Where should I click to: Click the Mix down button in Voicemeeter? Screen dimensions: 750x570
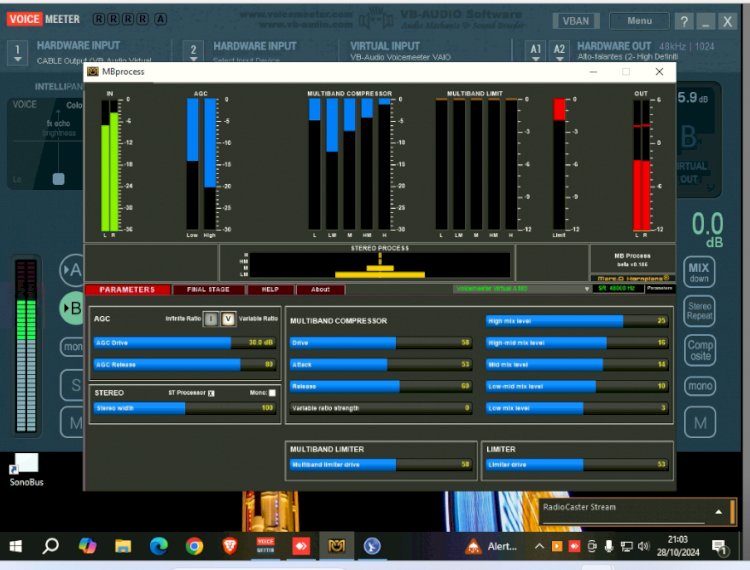(699, 272)
